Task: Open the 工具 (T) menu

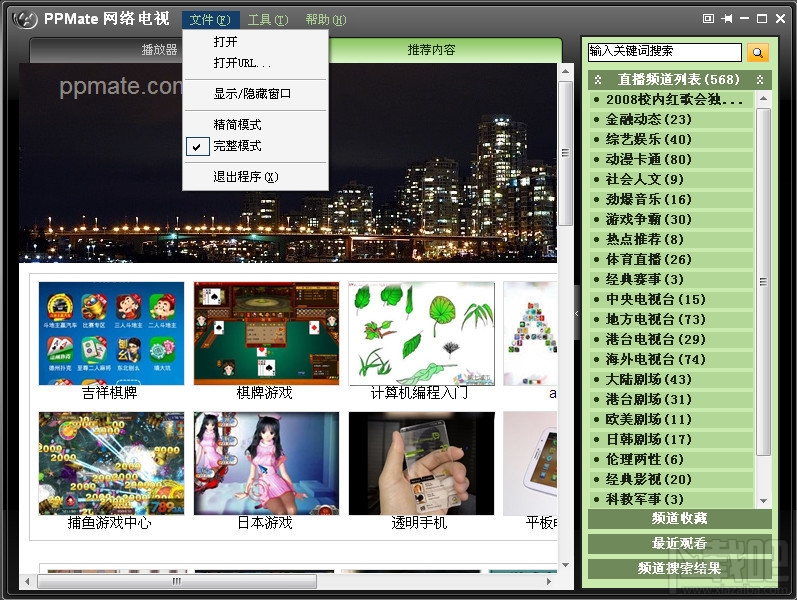Action: tap(268, 20)
